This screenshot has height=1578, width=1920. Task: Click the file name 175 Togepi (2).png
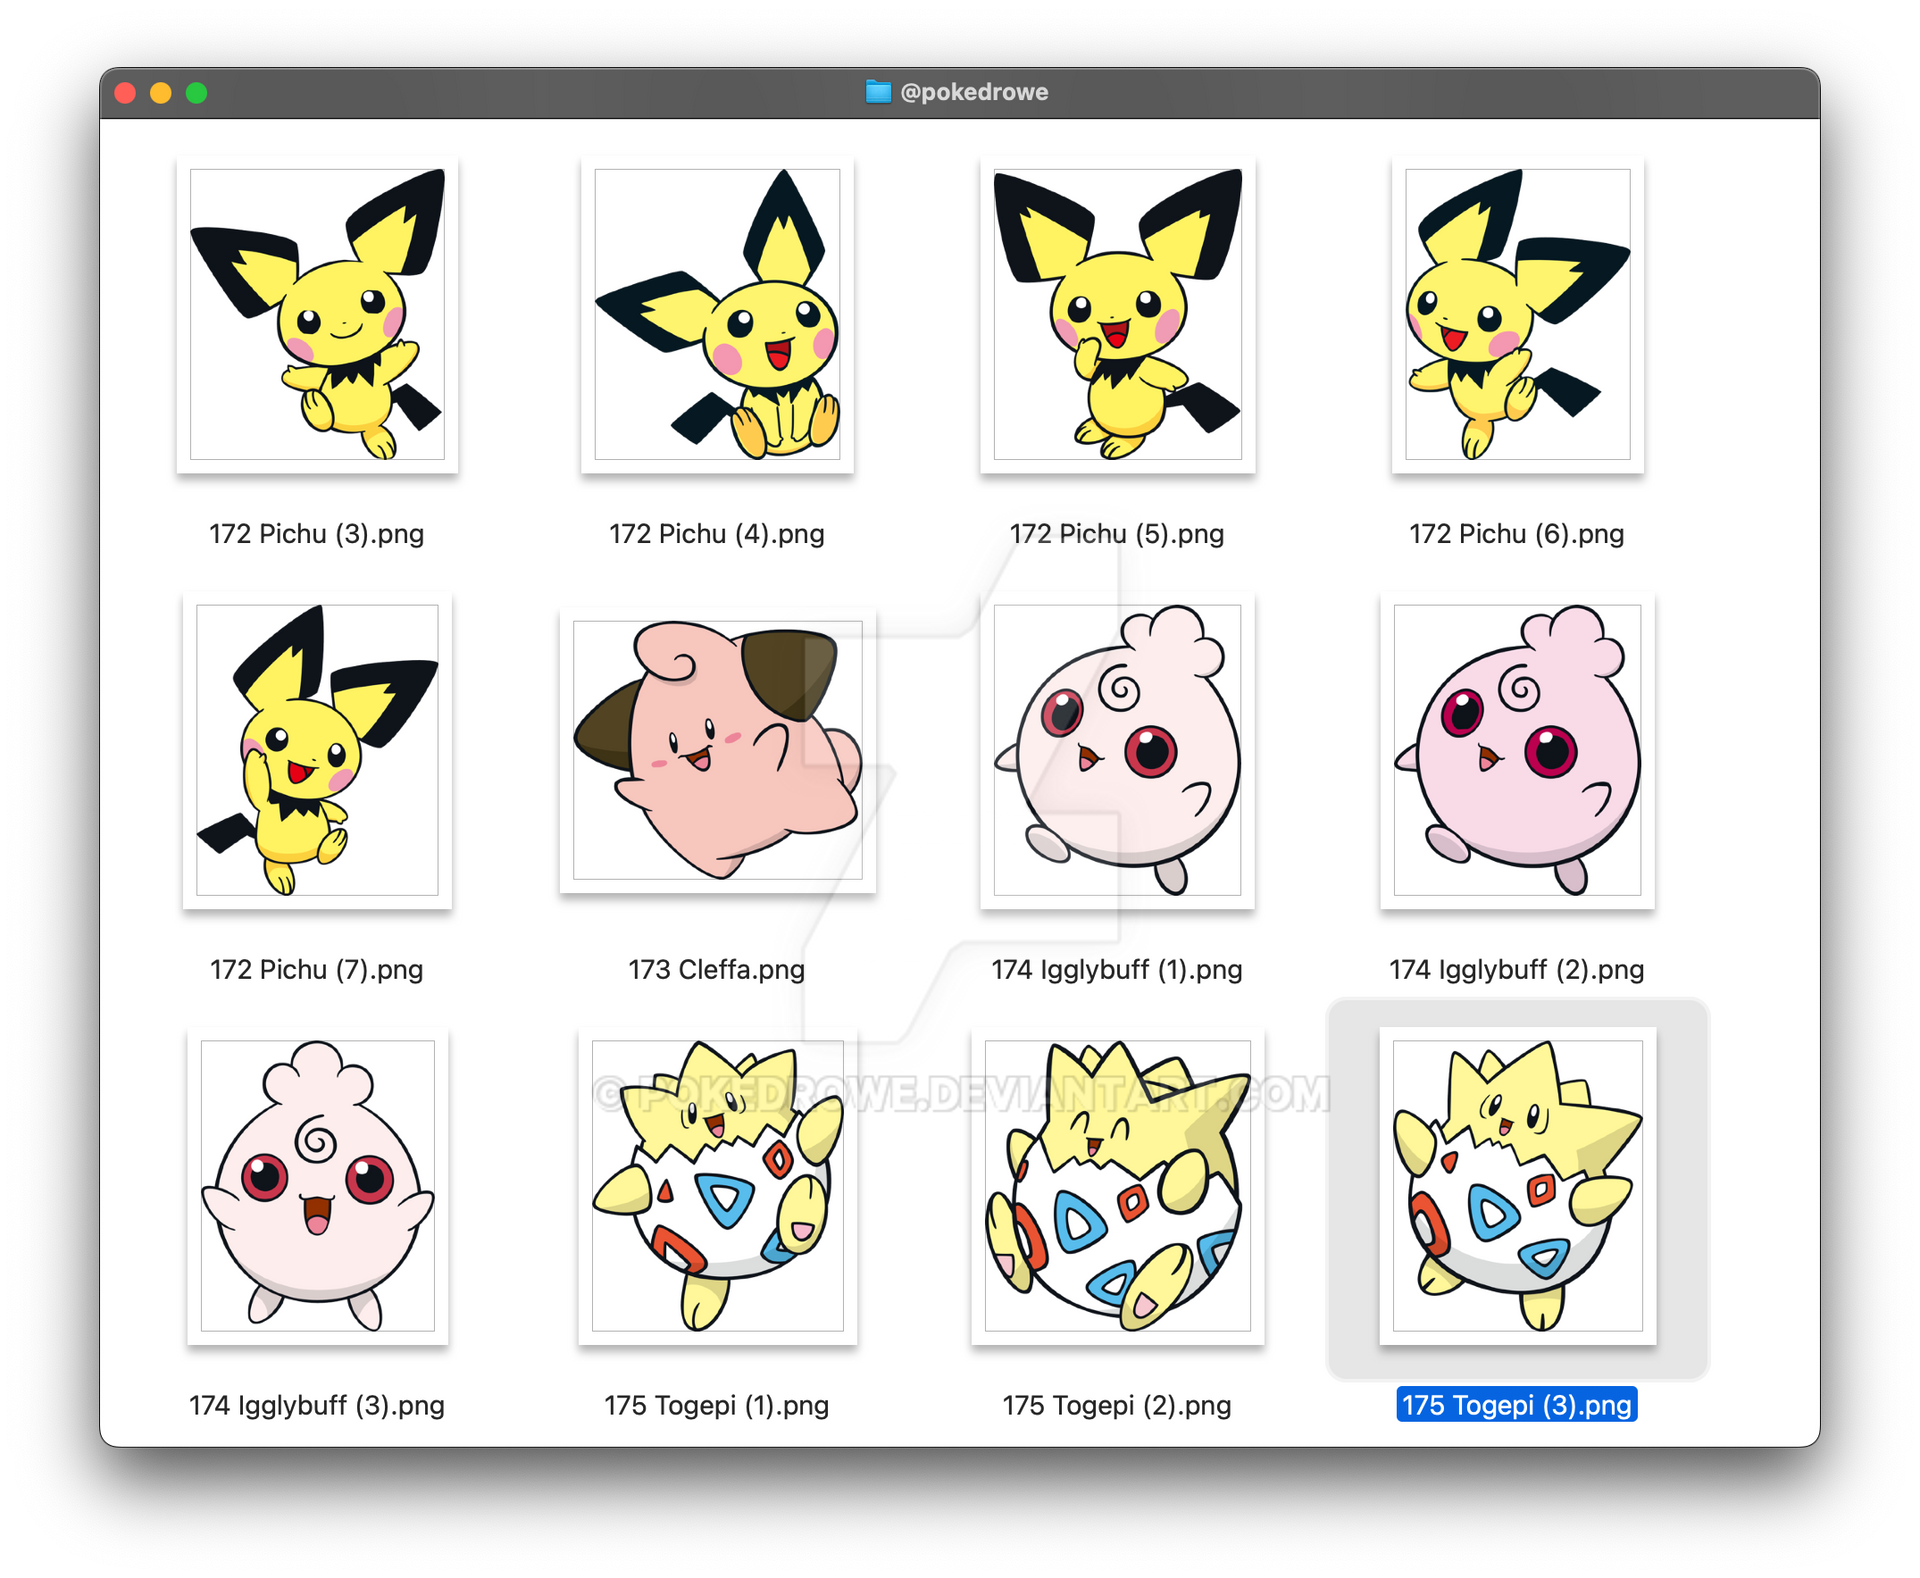(x=1117, y=1406)
